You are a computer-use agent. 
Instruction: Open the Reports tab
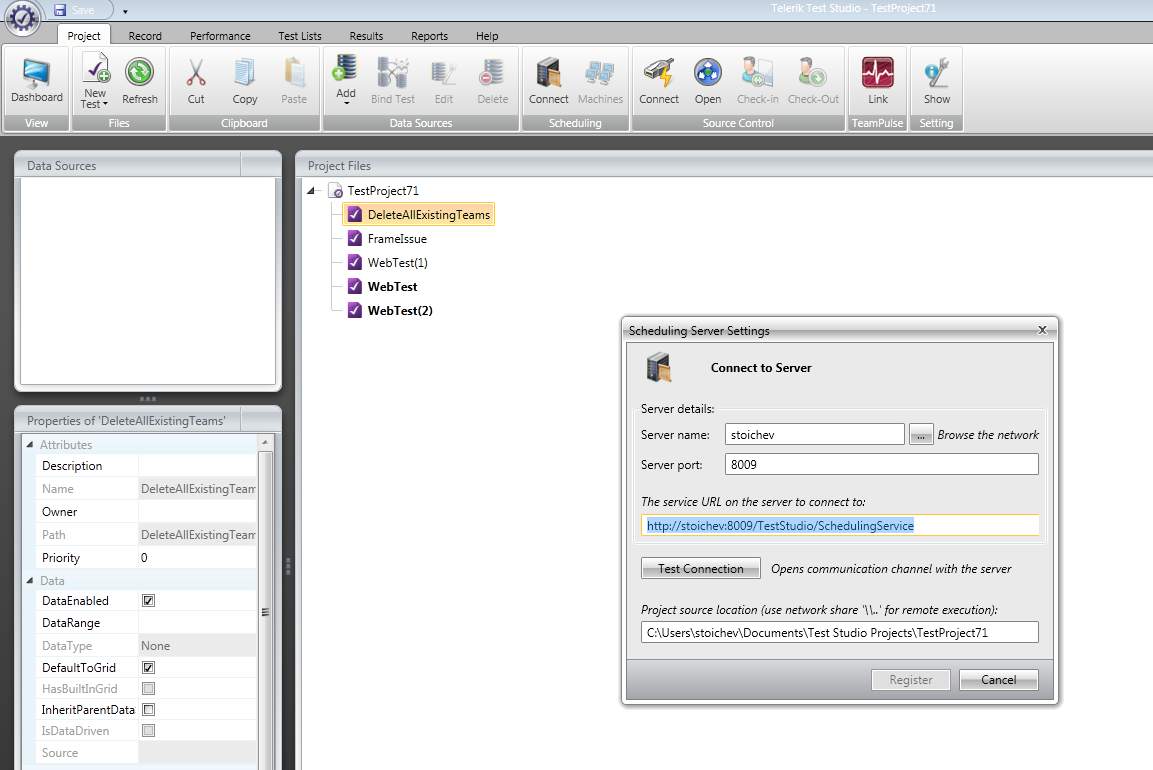pos(429,35)
